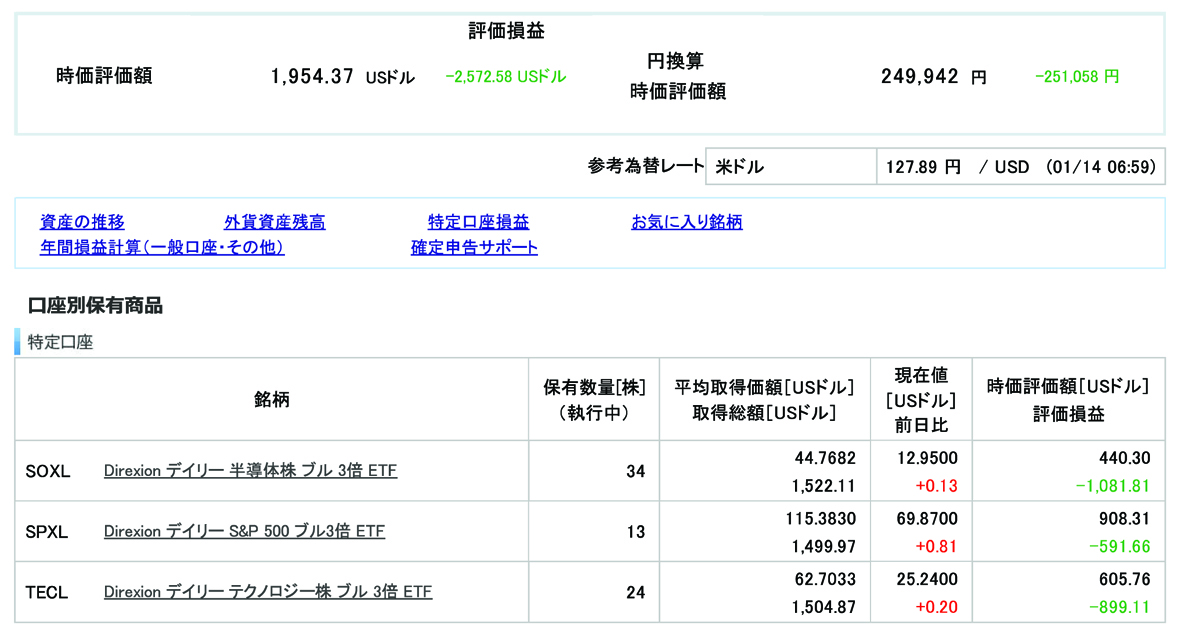Click TECL holding quantity 24
The image size is (1181, 635).
click(x=636, y=593)
